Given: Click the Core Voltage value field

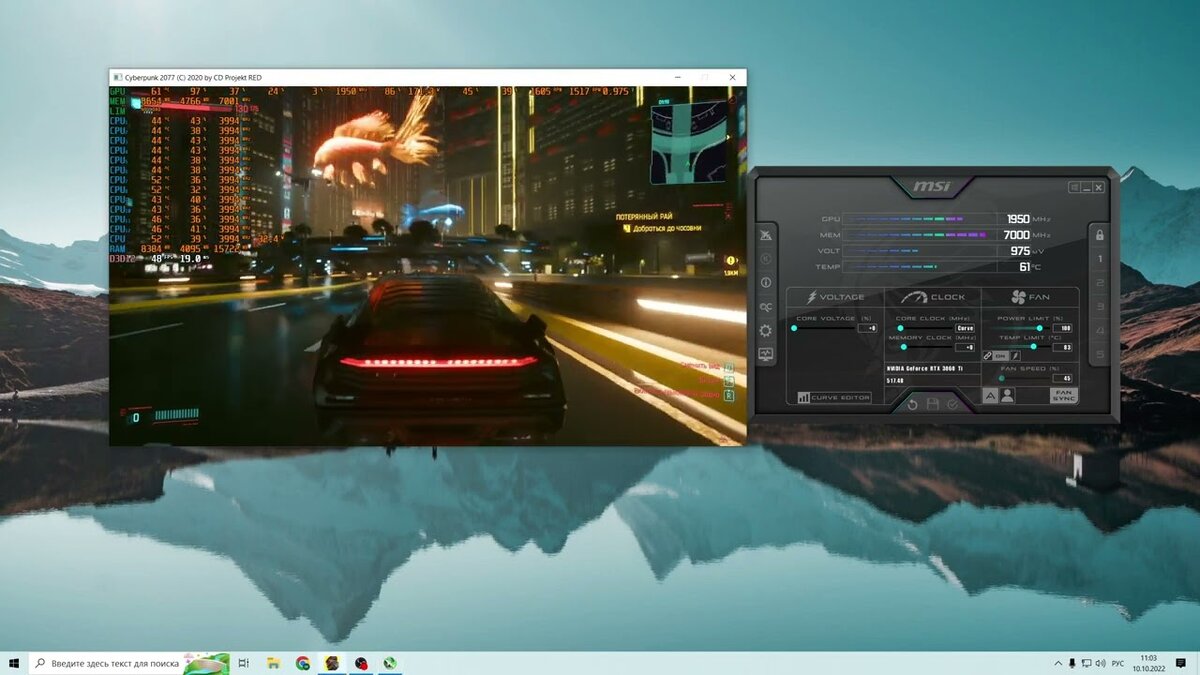Looking at the screenshot, I should [868, 328].
